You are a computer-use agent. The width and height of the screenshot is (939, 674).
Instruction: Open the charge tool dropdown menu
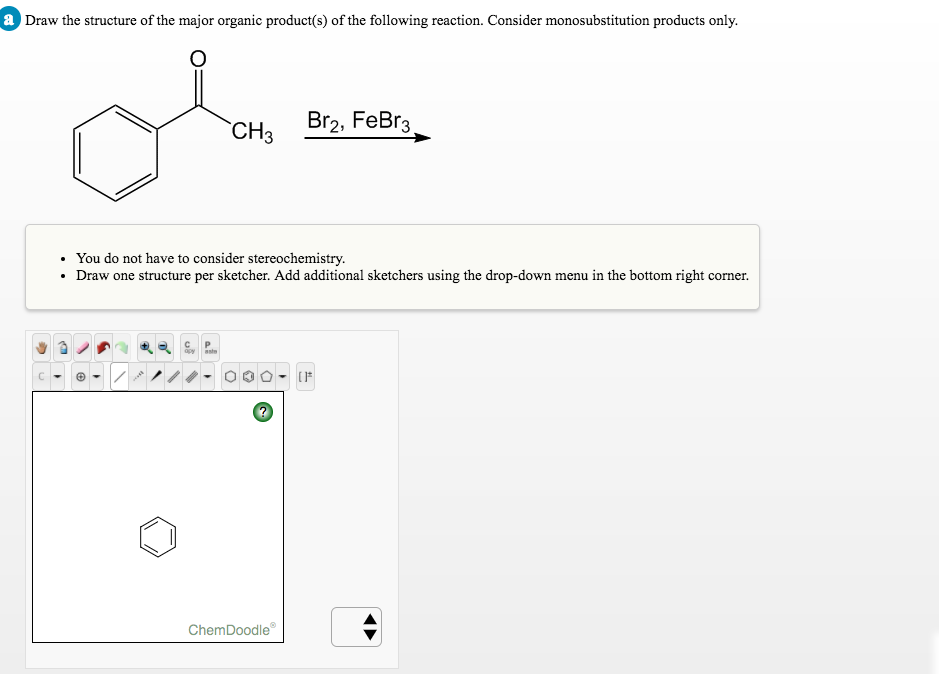[97, 376]
